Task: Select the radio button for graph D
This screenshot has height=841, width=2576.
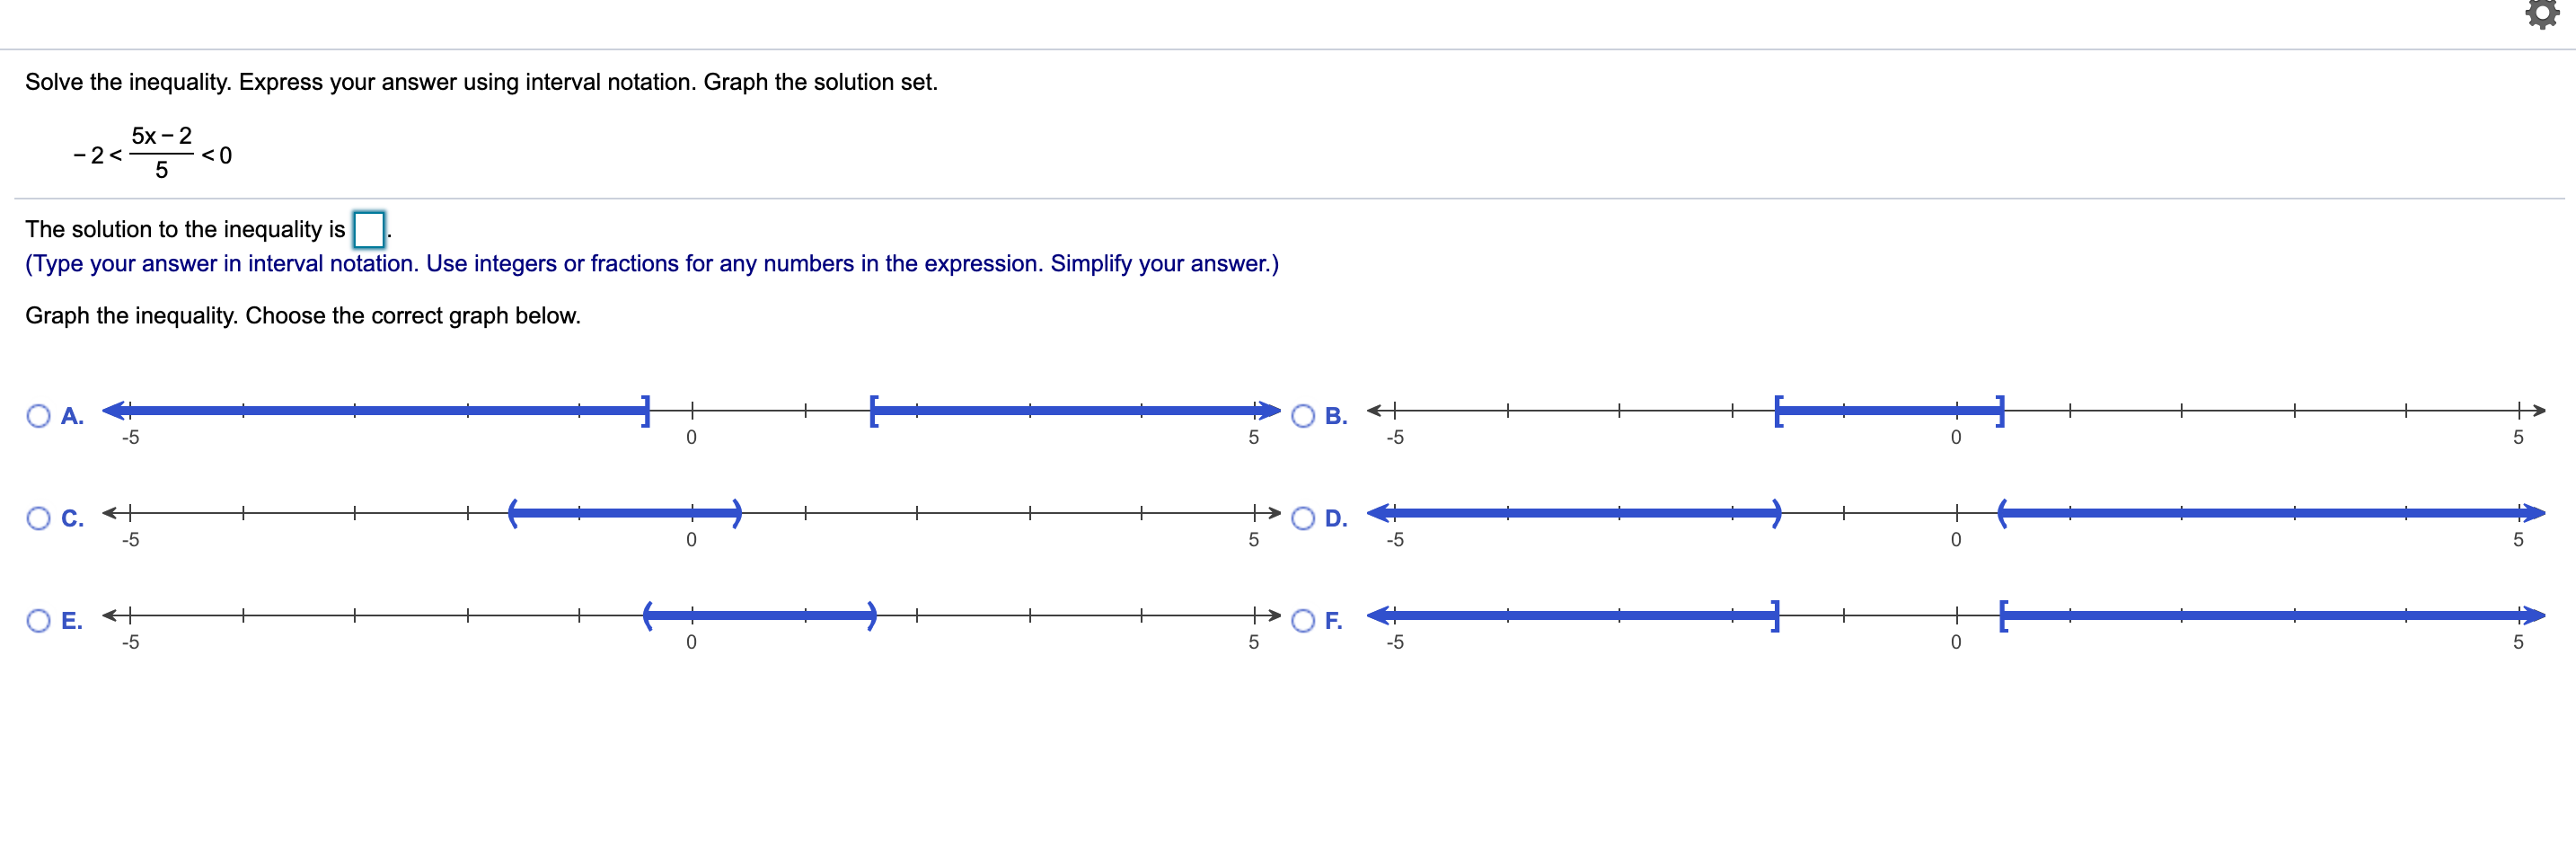Action: [1303, 518]
